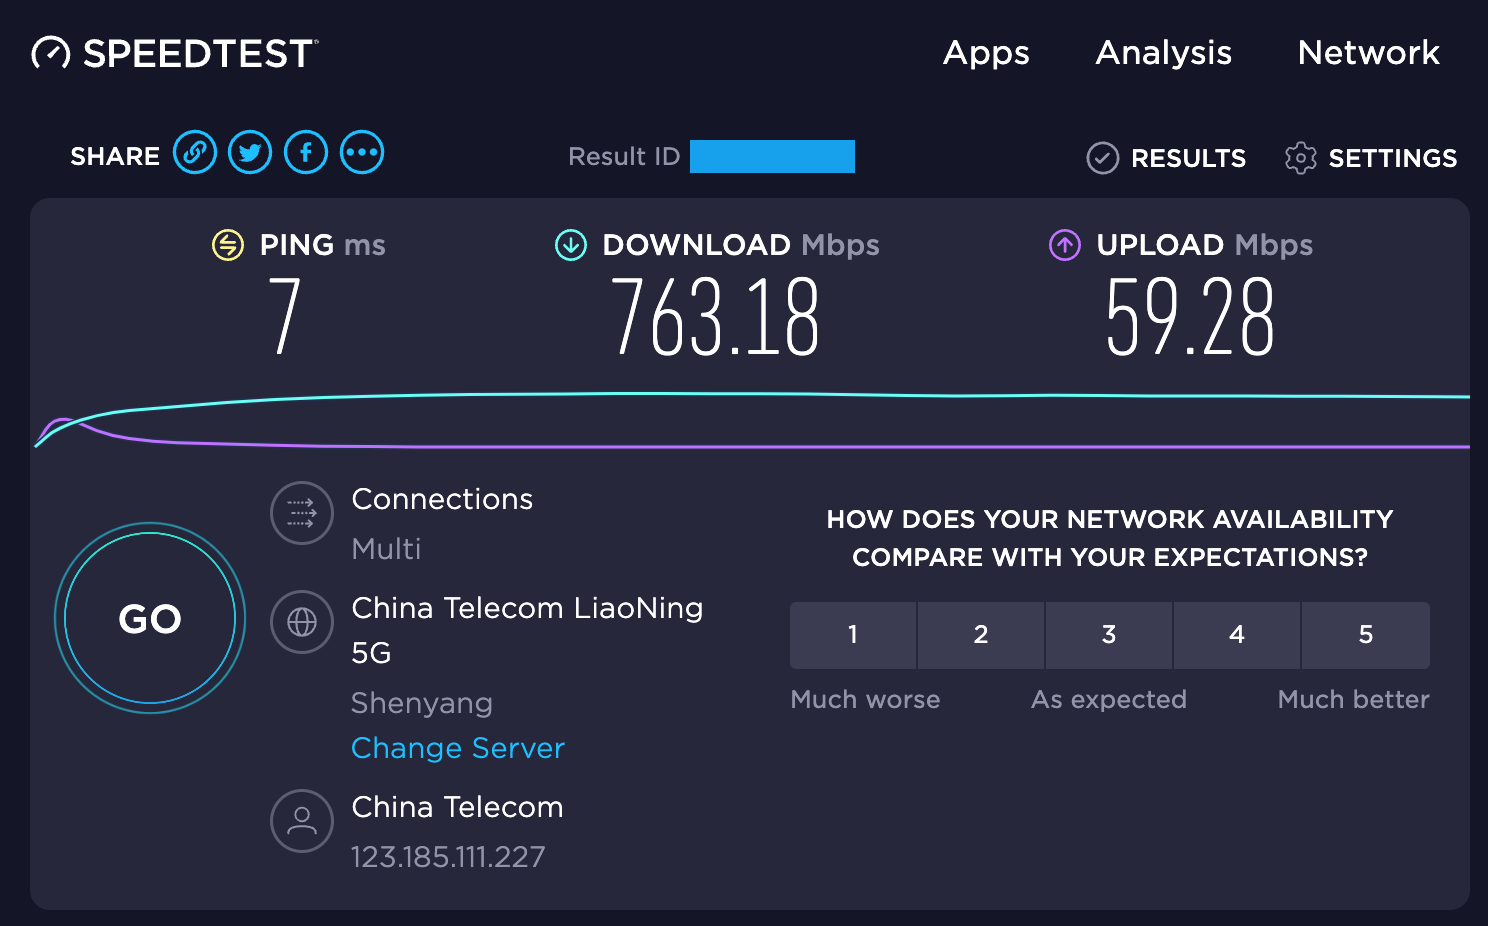
Task: Share result on Facebook
Action: point(306,153)
